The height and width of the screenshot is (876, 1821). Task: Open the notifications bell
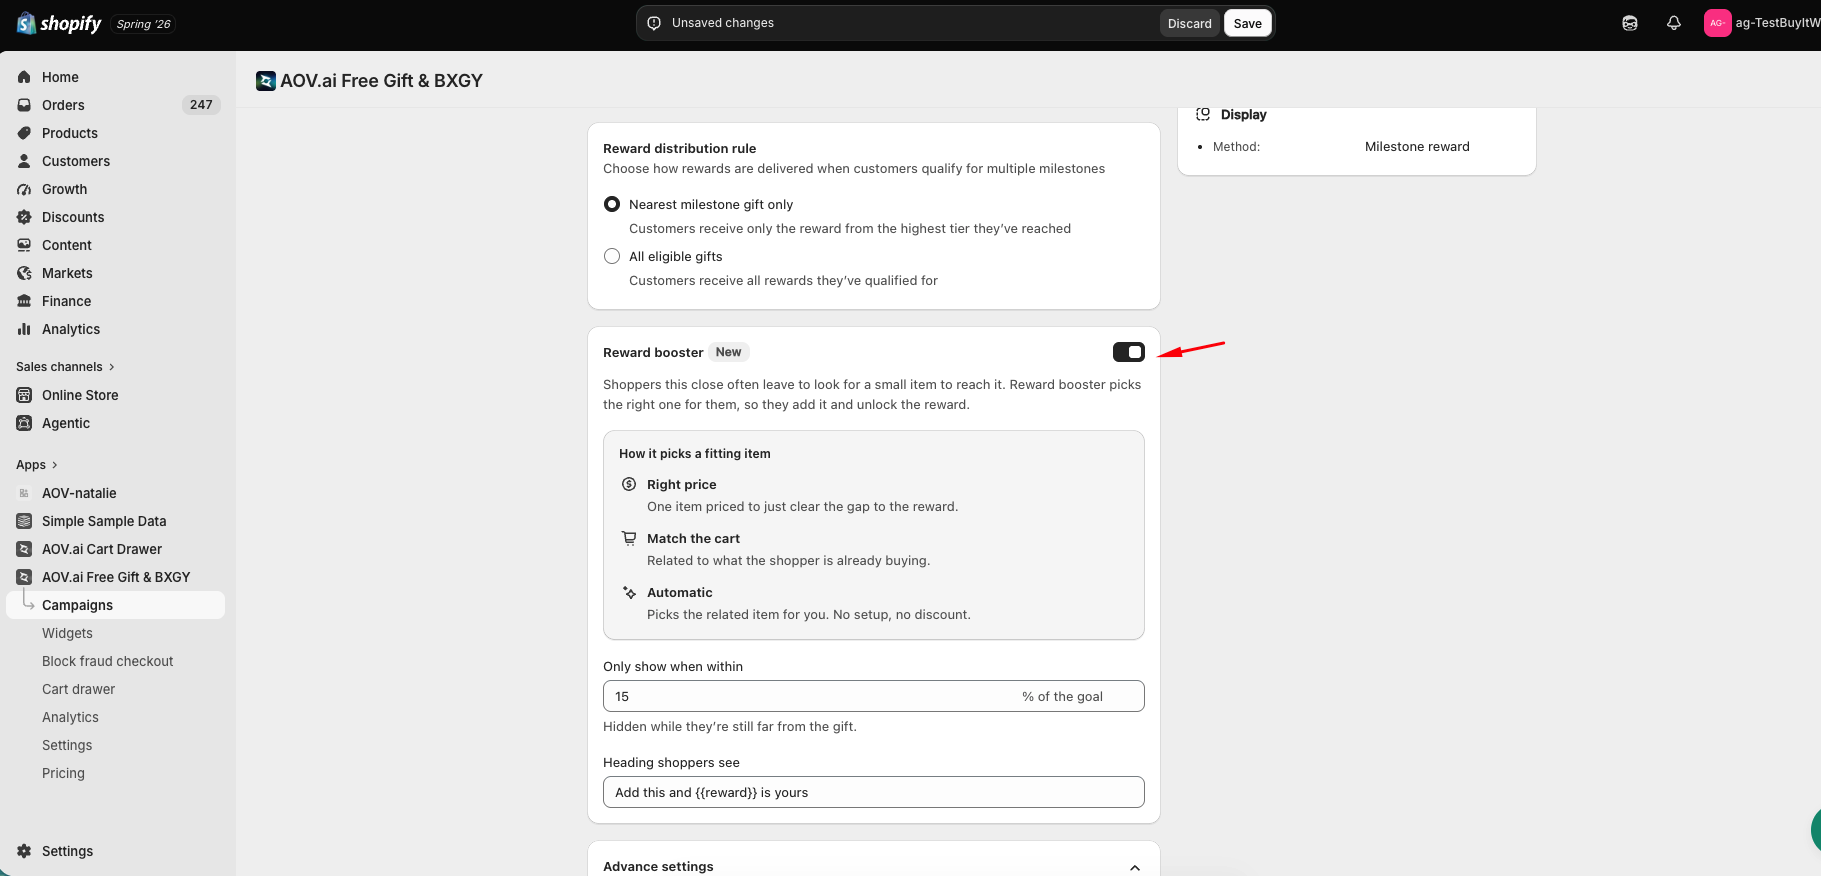click(x=1674, y=23)
